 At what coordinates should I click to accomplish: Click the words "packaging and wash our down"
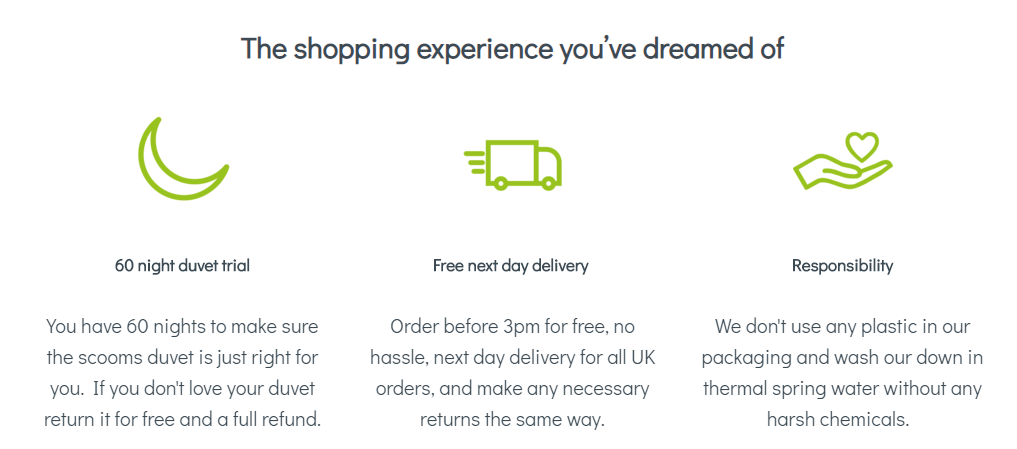826,357
